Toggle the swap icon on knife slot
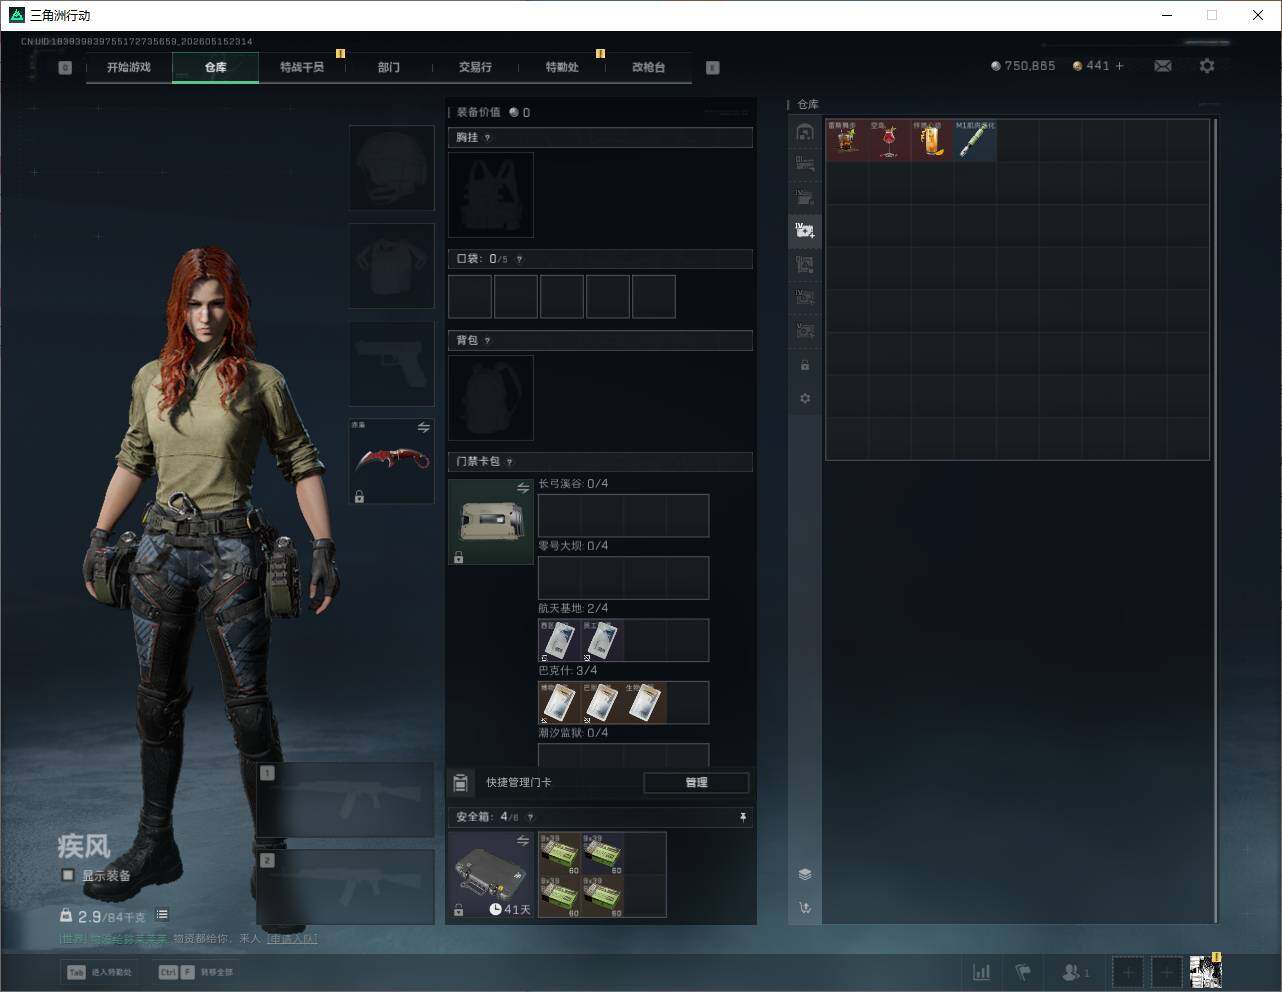The width and height of the screenshot is (1282, 992). point(423,428)
